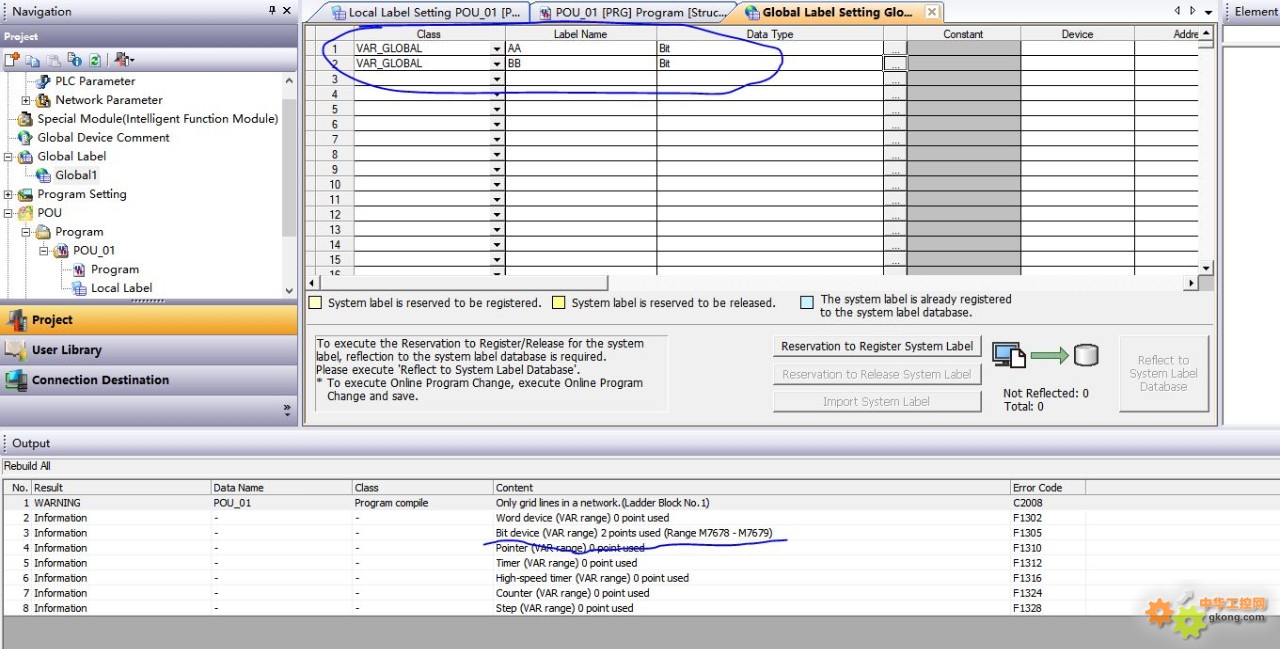Pin the Navigation panel with pushpin icon
Screen dimensions: 1280x649
coord(272,11)
